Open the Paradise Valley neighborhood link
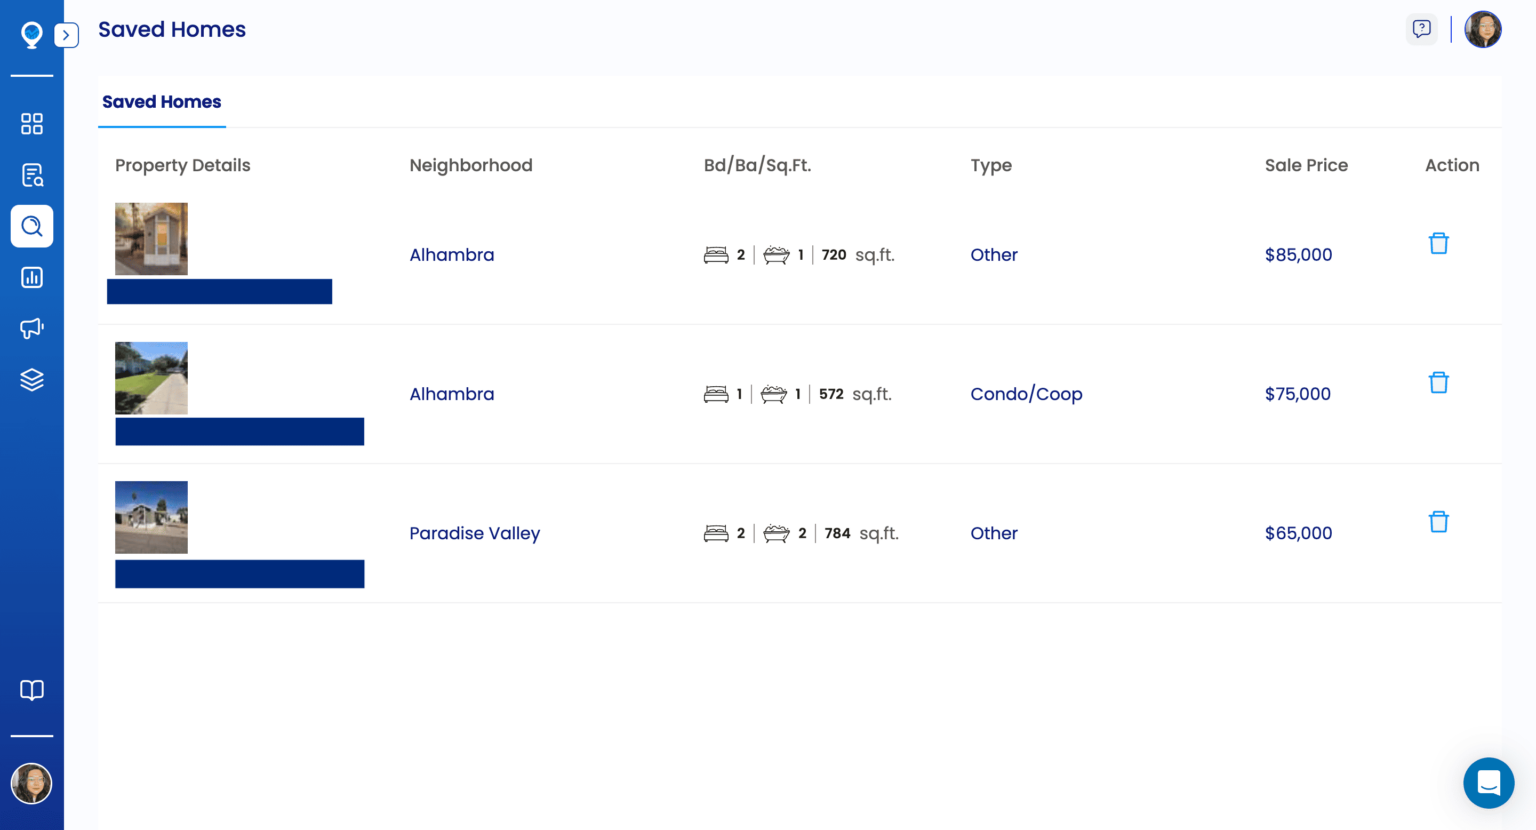The image size is (1536, 830). click(475, 533)
